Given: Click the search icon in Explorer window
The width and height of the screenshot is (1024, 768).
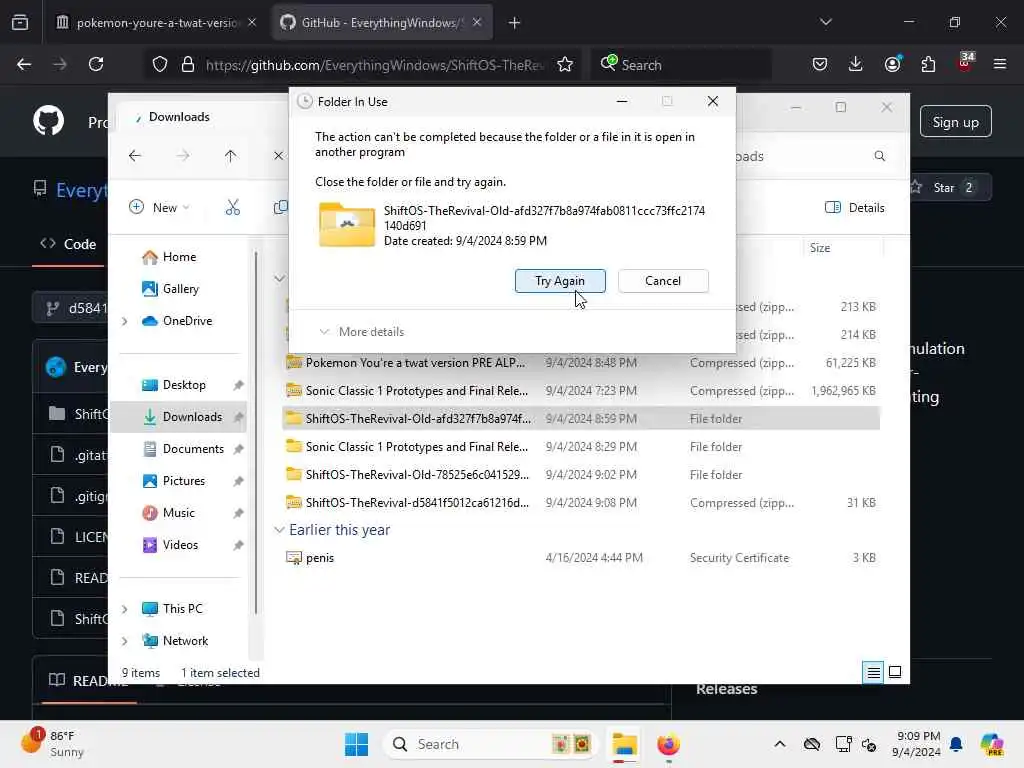Looking at the screenshot, I should [x=880, y=156].
